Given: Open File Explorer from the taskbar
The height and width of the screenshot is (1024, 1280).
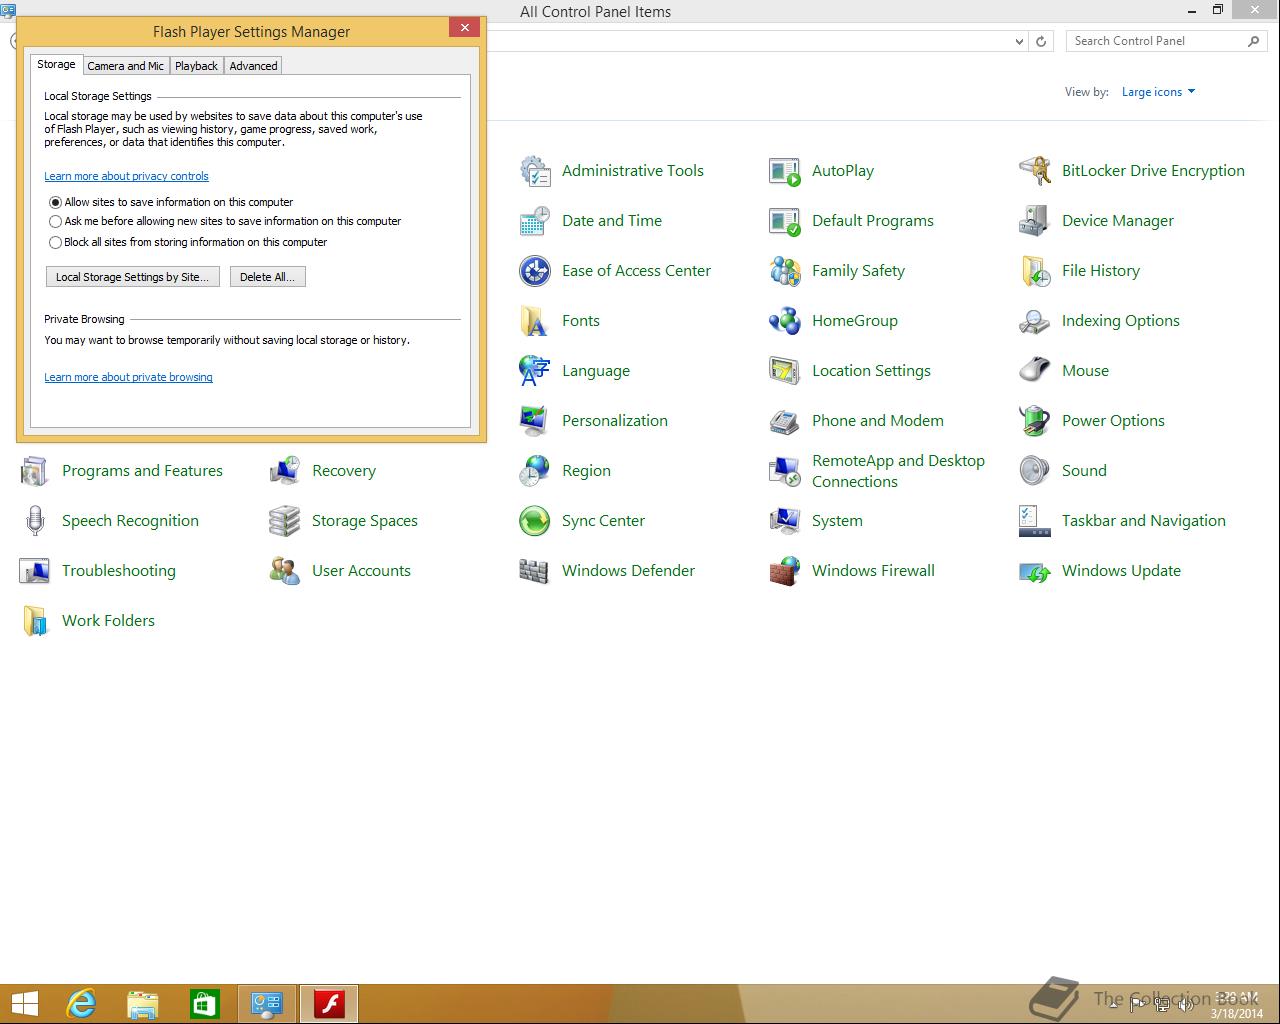Looking at the screenshot, I should coord(143,1004).
